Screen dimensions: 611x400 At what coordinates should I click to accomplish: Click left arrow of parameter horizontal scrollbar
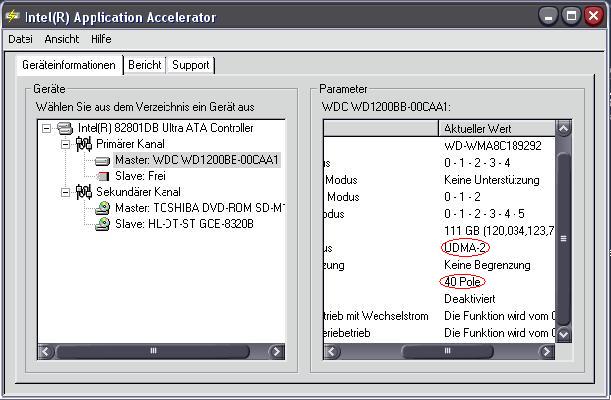pyautogui.click(x=332, y=352)
